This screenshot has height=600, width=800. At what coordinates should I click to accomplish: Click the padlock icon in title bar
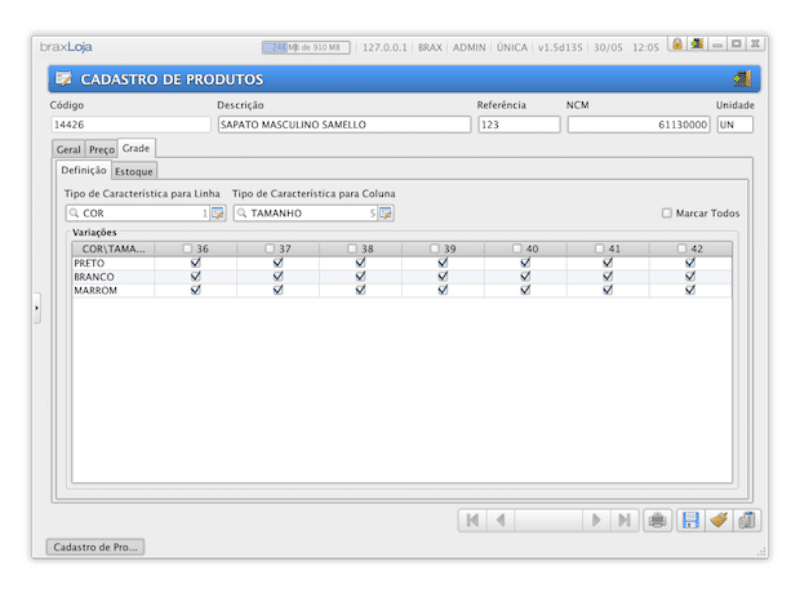tap(677, 45)
